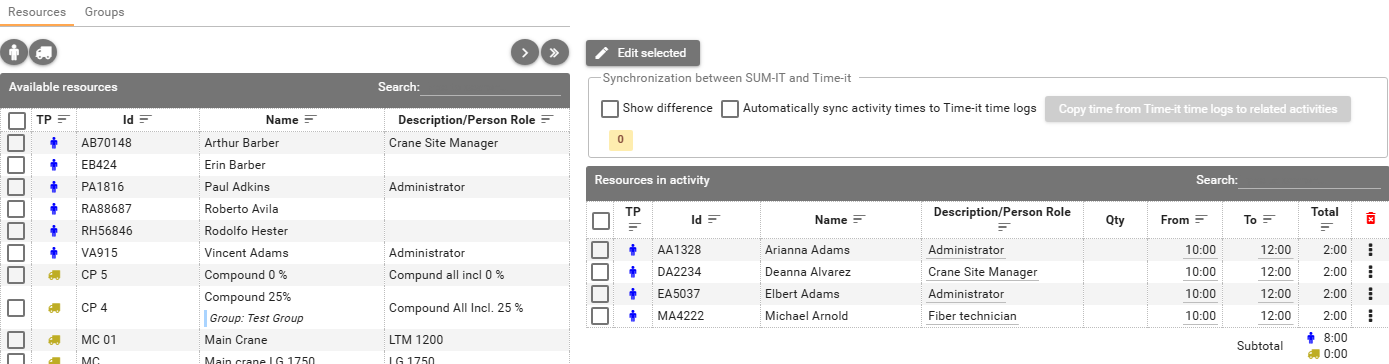This screenshot has width=1389, height=364.
Task: Open Fiber technician role field
Action: (973, 316)
